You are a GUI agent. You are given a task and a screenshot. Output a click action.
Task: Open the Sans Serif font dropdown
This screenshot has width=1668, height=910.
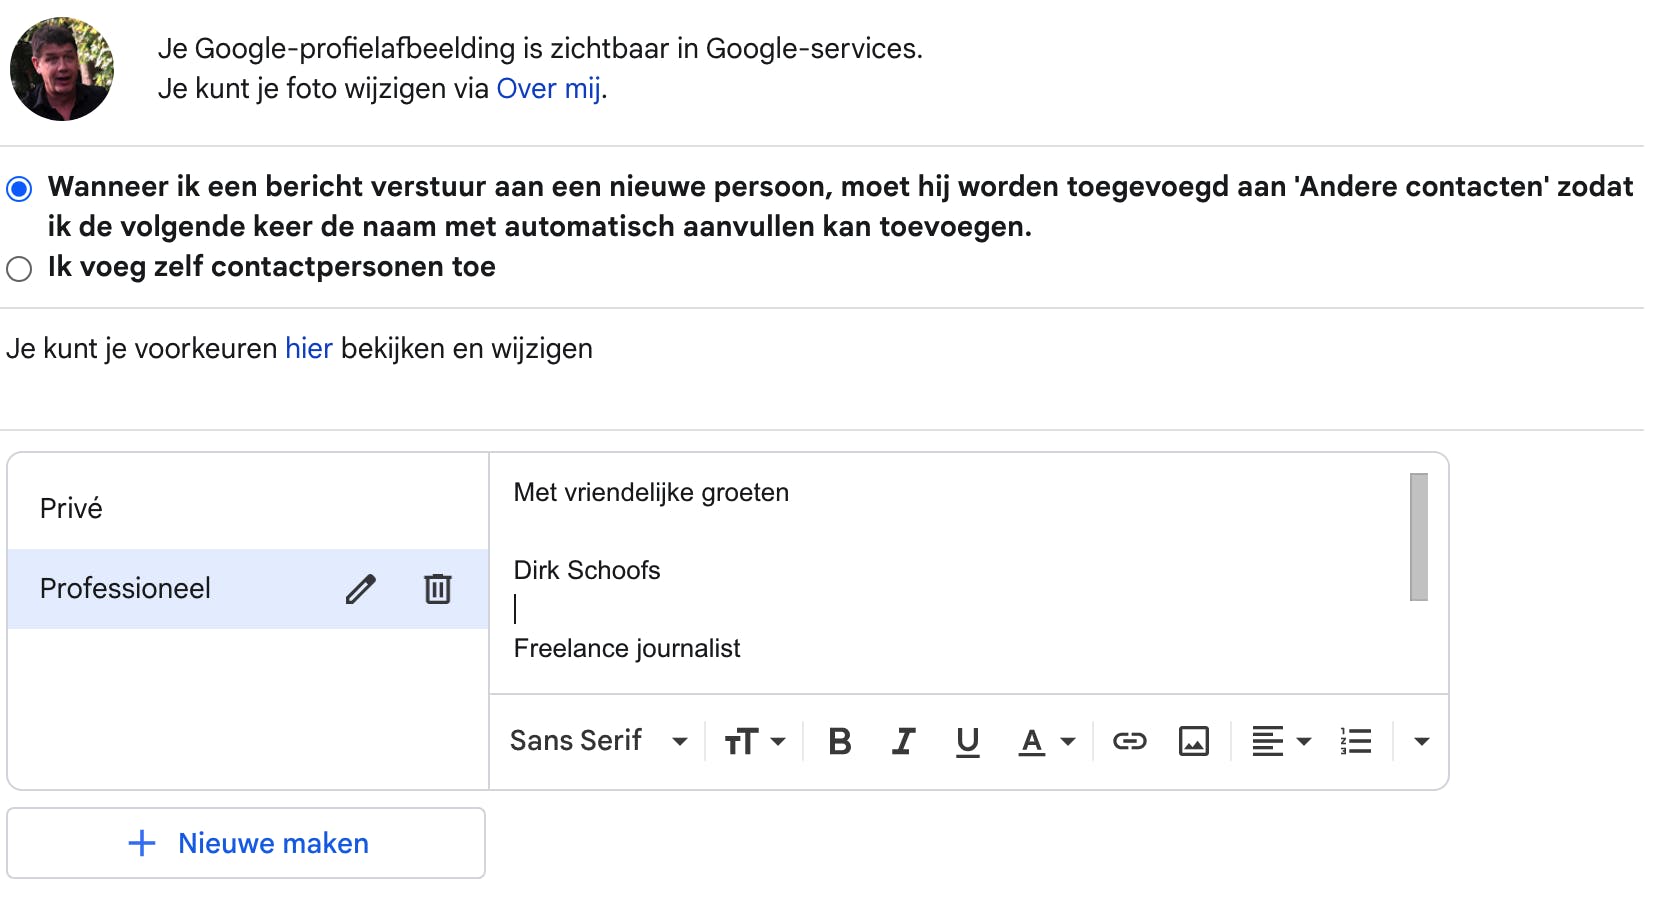click(x=598, y=741)
